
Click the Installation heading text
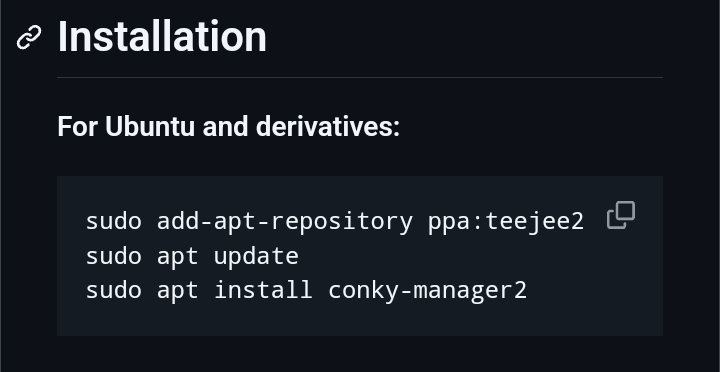click(162, 37)
